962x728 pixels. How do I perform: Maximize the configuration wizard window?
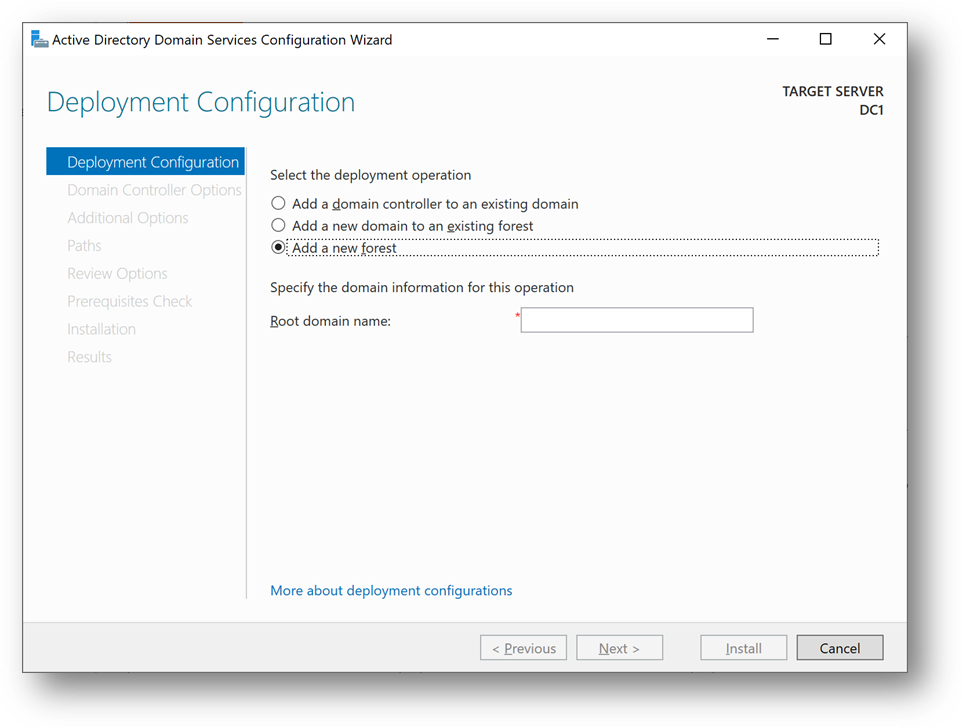825,40
